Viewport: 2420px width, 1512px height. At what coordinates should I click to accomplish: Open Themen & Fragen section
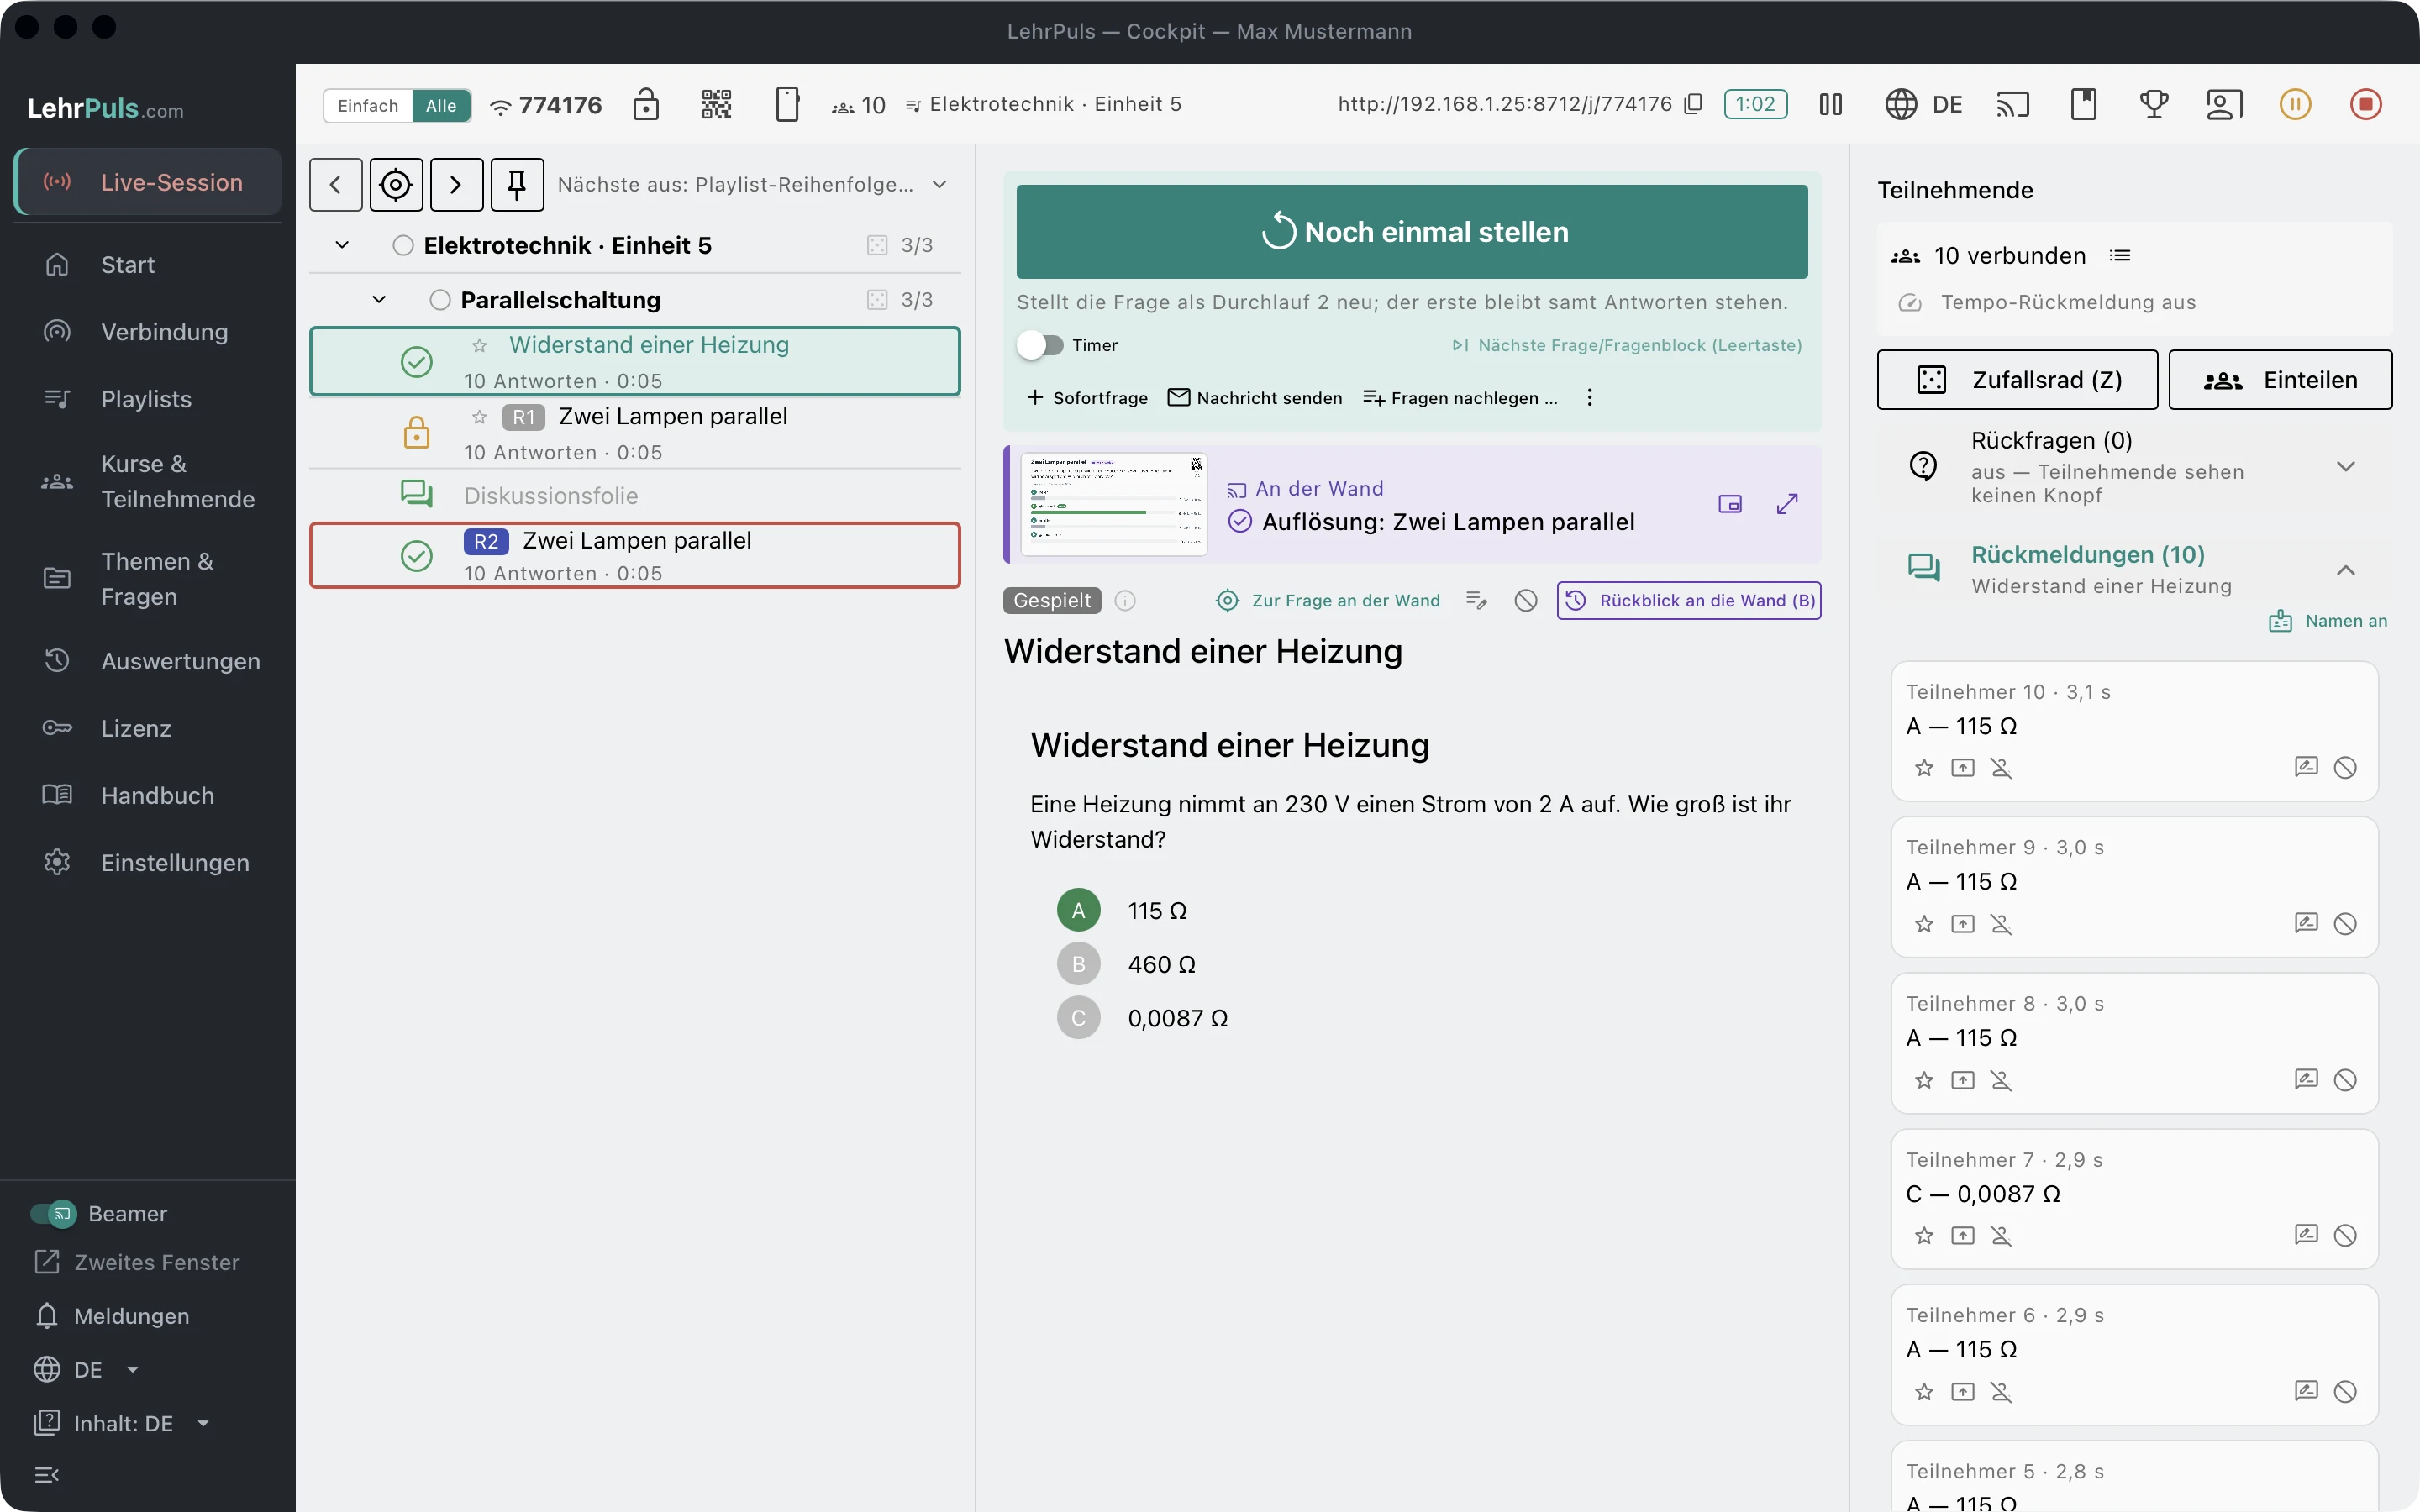tap(147, 579)
